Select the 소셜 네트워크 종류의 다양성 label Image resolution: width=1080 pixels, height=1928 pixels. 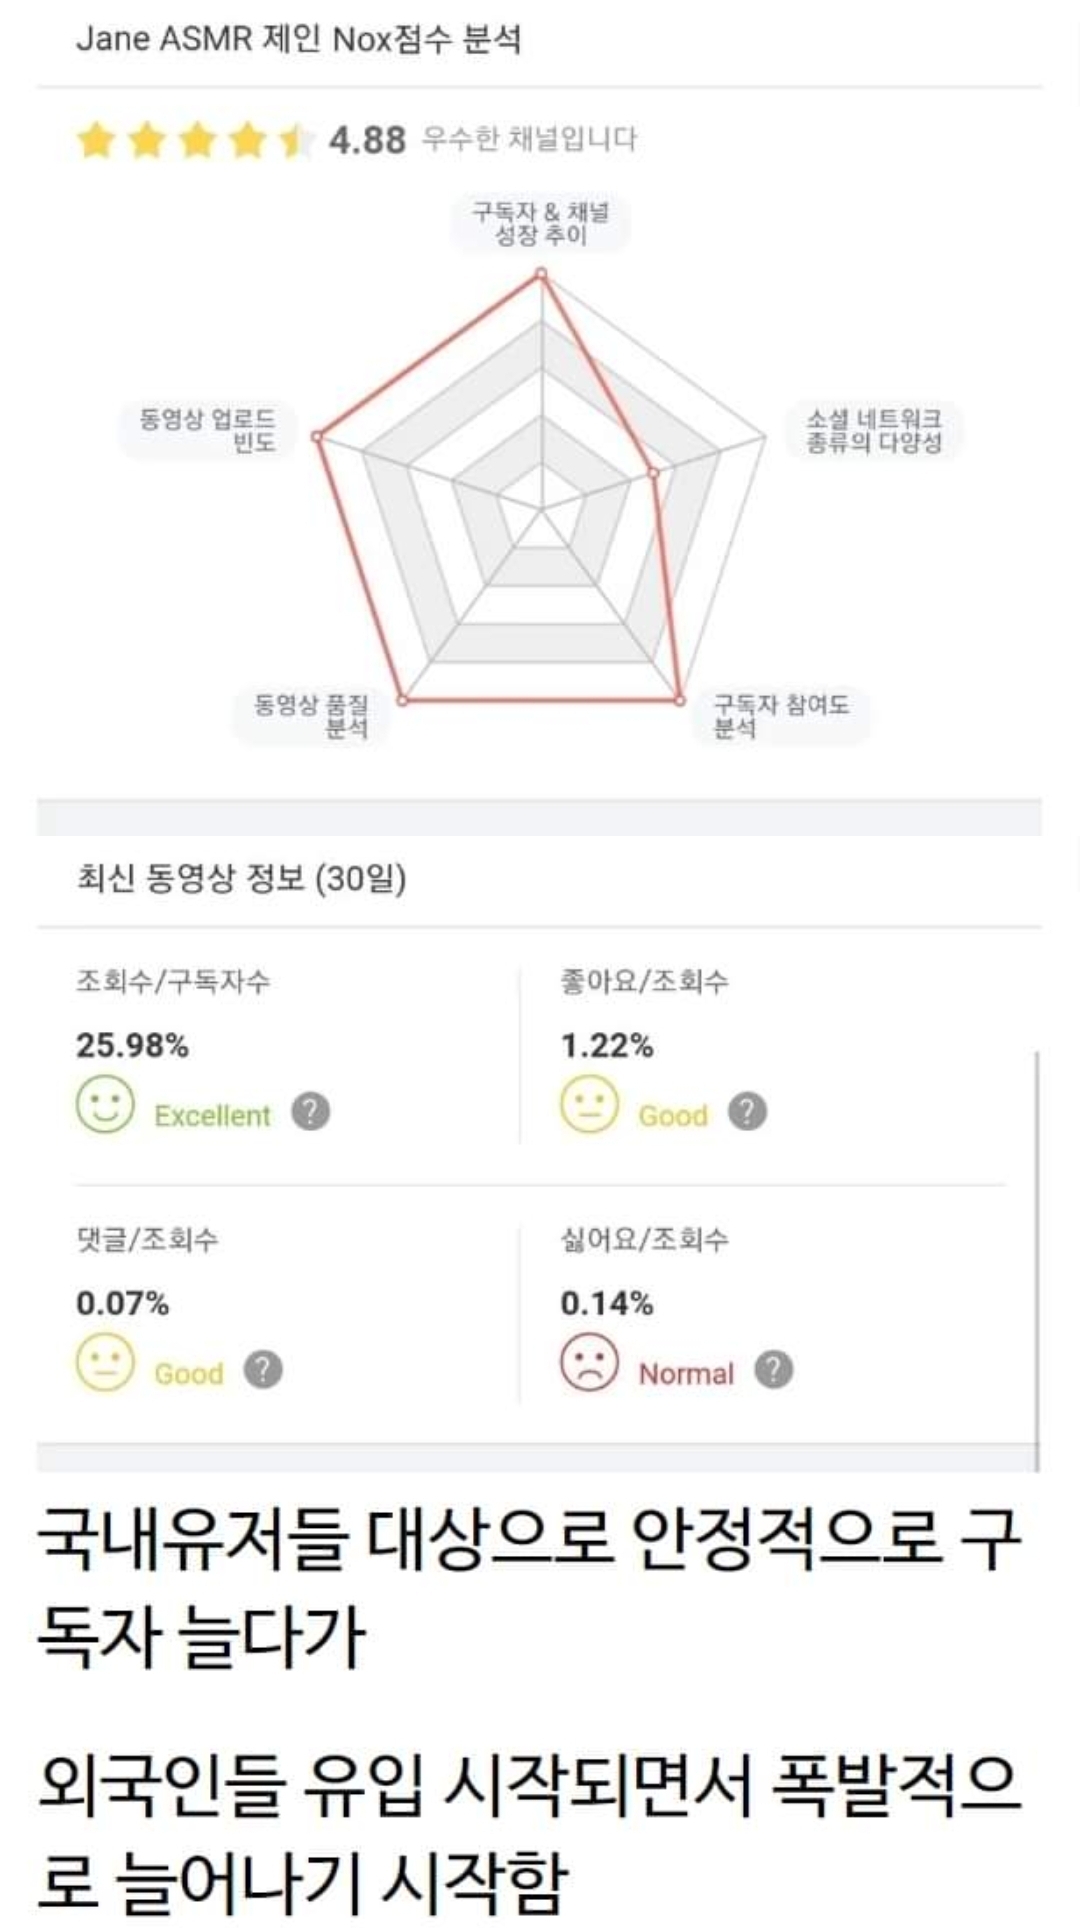point(874,430)
